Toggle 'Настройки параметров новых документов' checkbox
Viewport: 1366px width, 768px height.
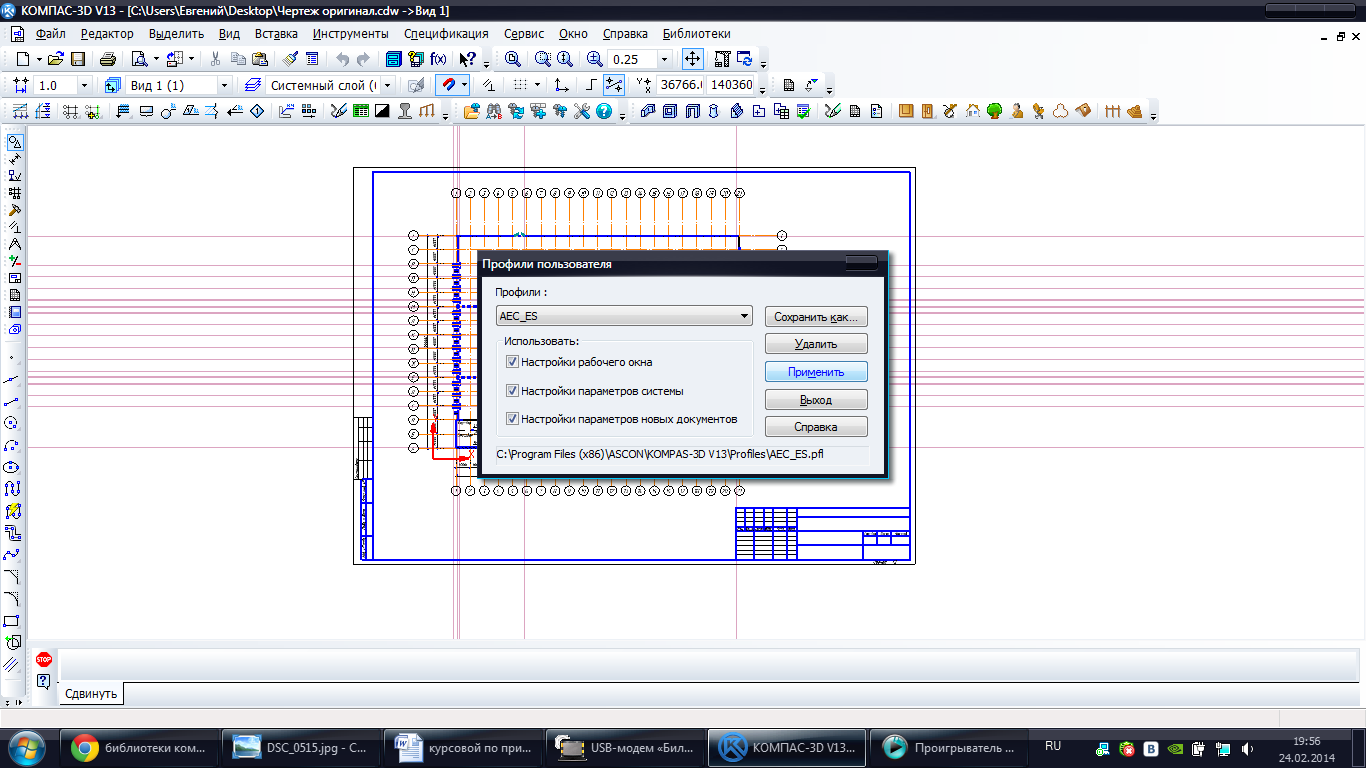pos(513,419)
